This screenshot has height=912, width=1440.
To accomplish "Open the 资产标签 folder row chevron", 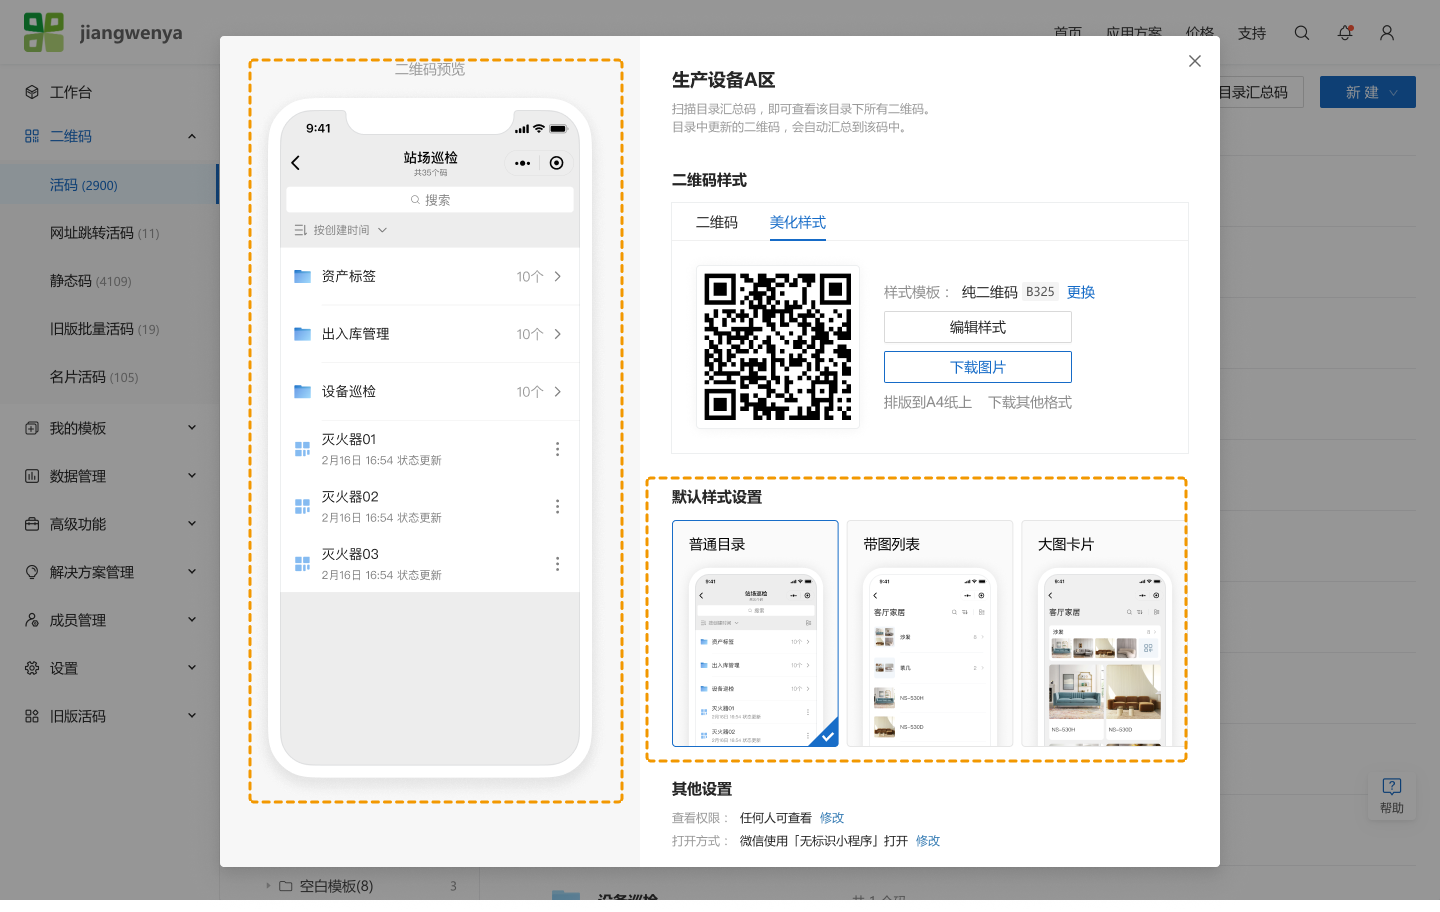I will click(x=558, y=276).
